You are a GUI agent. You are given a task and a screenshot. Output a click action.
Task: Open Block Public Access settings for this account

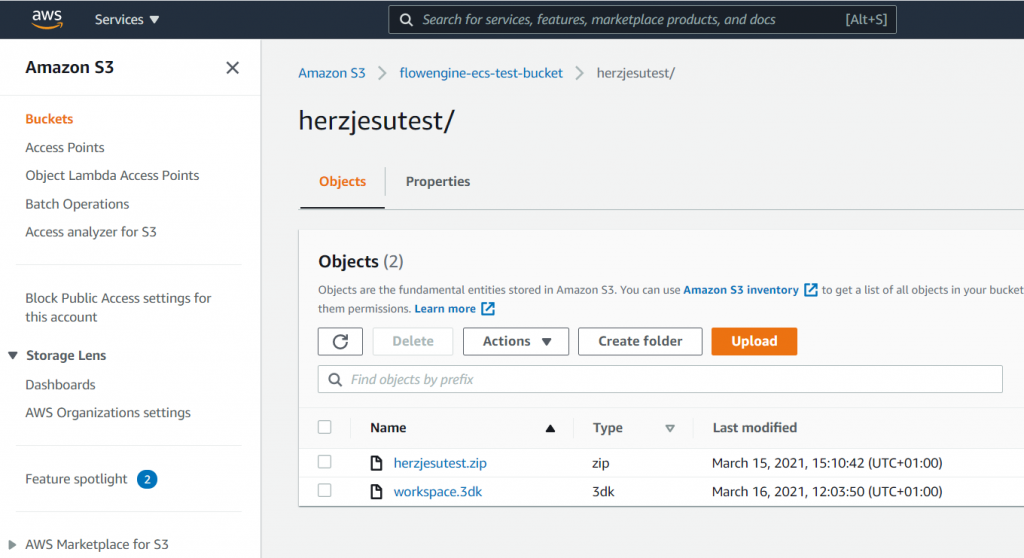[118, 307]
